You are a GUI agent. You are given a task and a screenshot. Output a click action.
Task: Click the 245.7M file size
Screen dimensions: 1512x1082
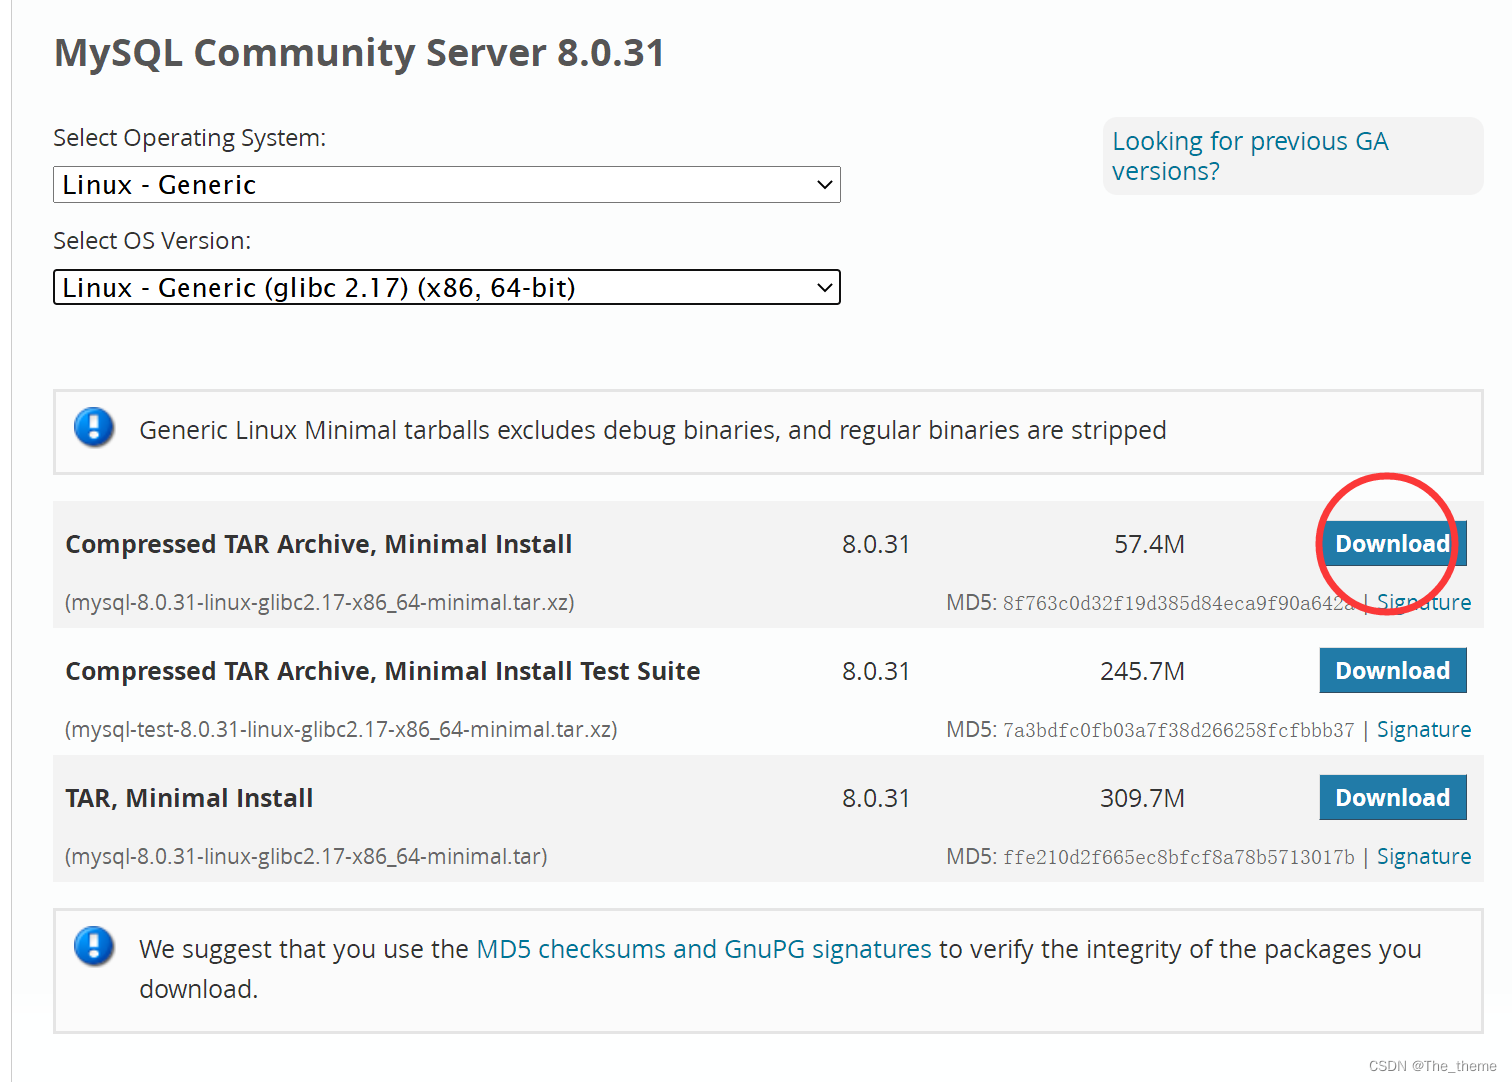pos(1142,672)
